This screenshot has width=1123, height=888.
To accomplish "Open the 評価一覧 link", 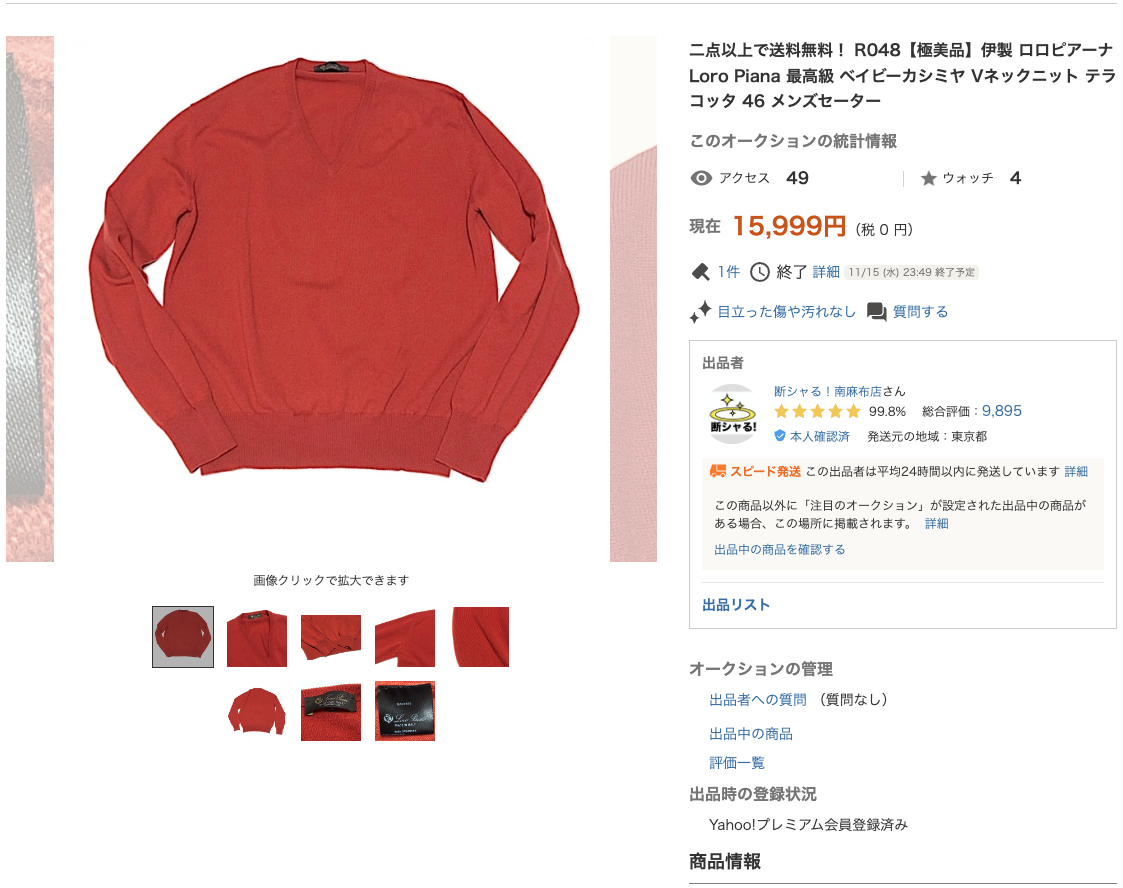I will (x=737, y=763).
